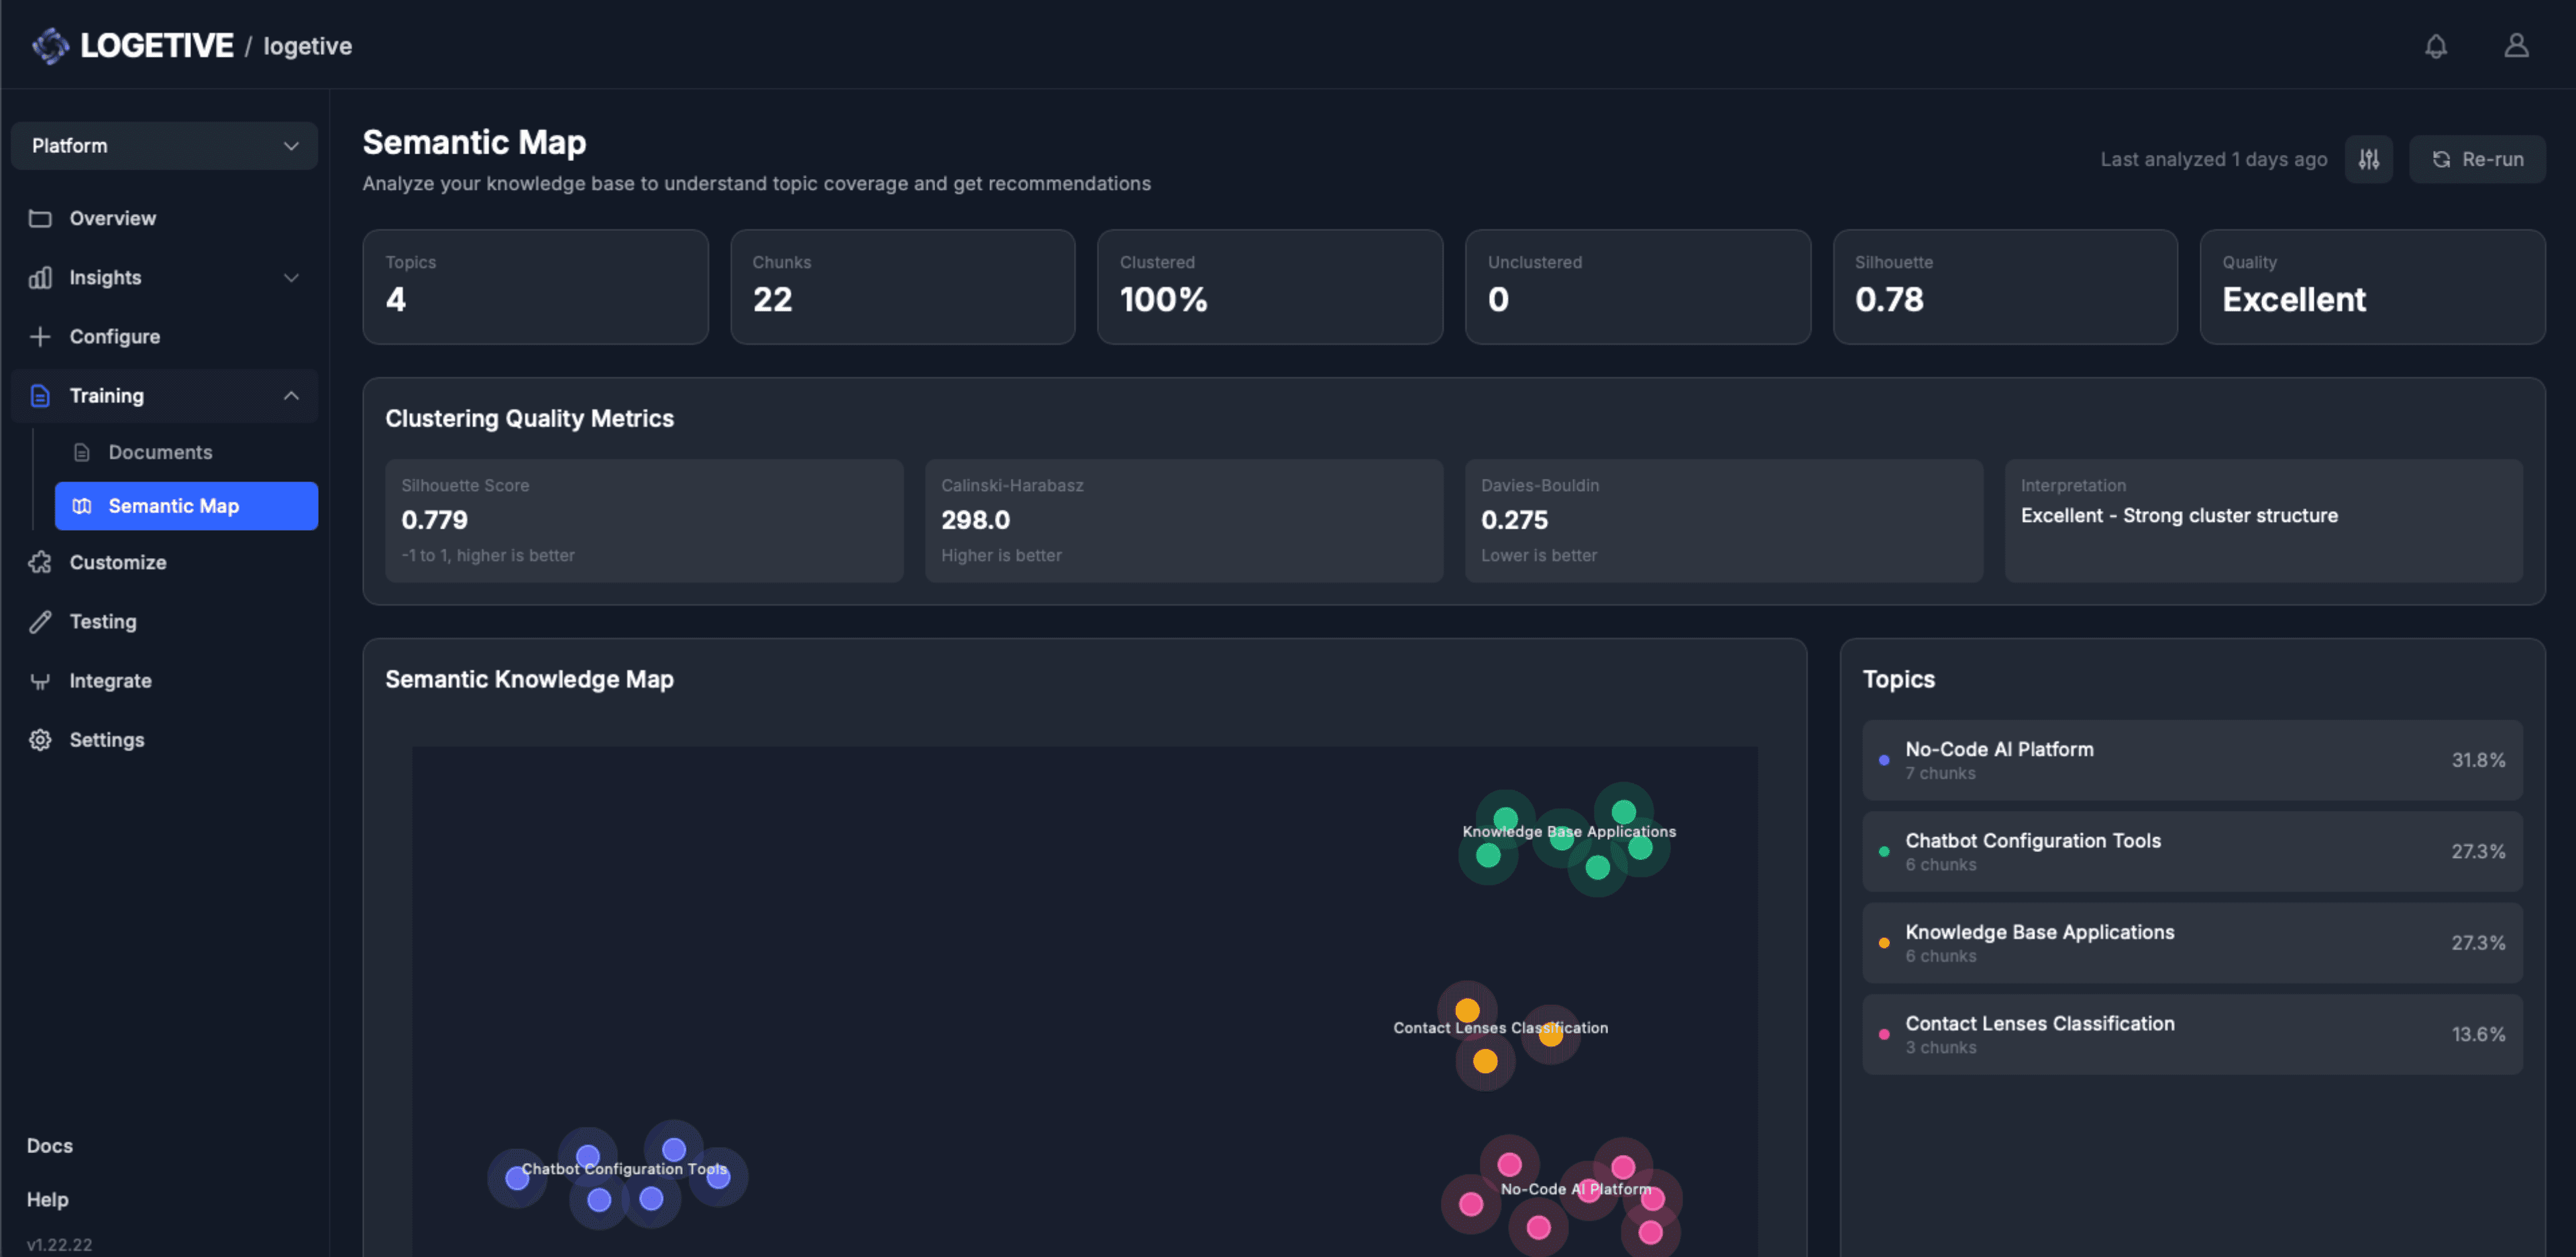
Task: Open the user profile icon
Action: click(x=2516, y=46)
